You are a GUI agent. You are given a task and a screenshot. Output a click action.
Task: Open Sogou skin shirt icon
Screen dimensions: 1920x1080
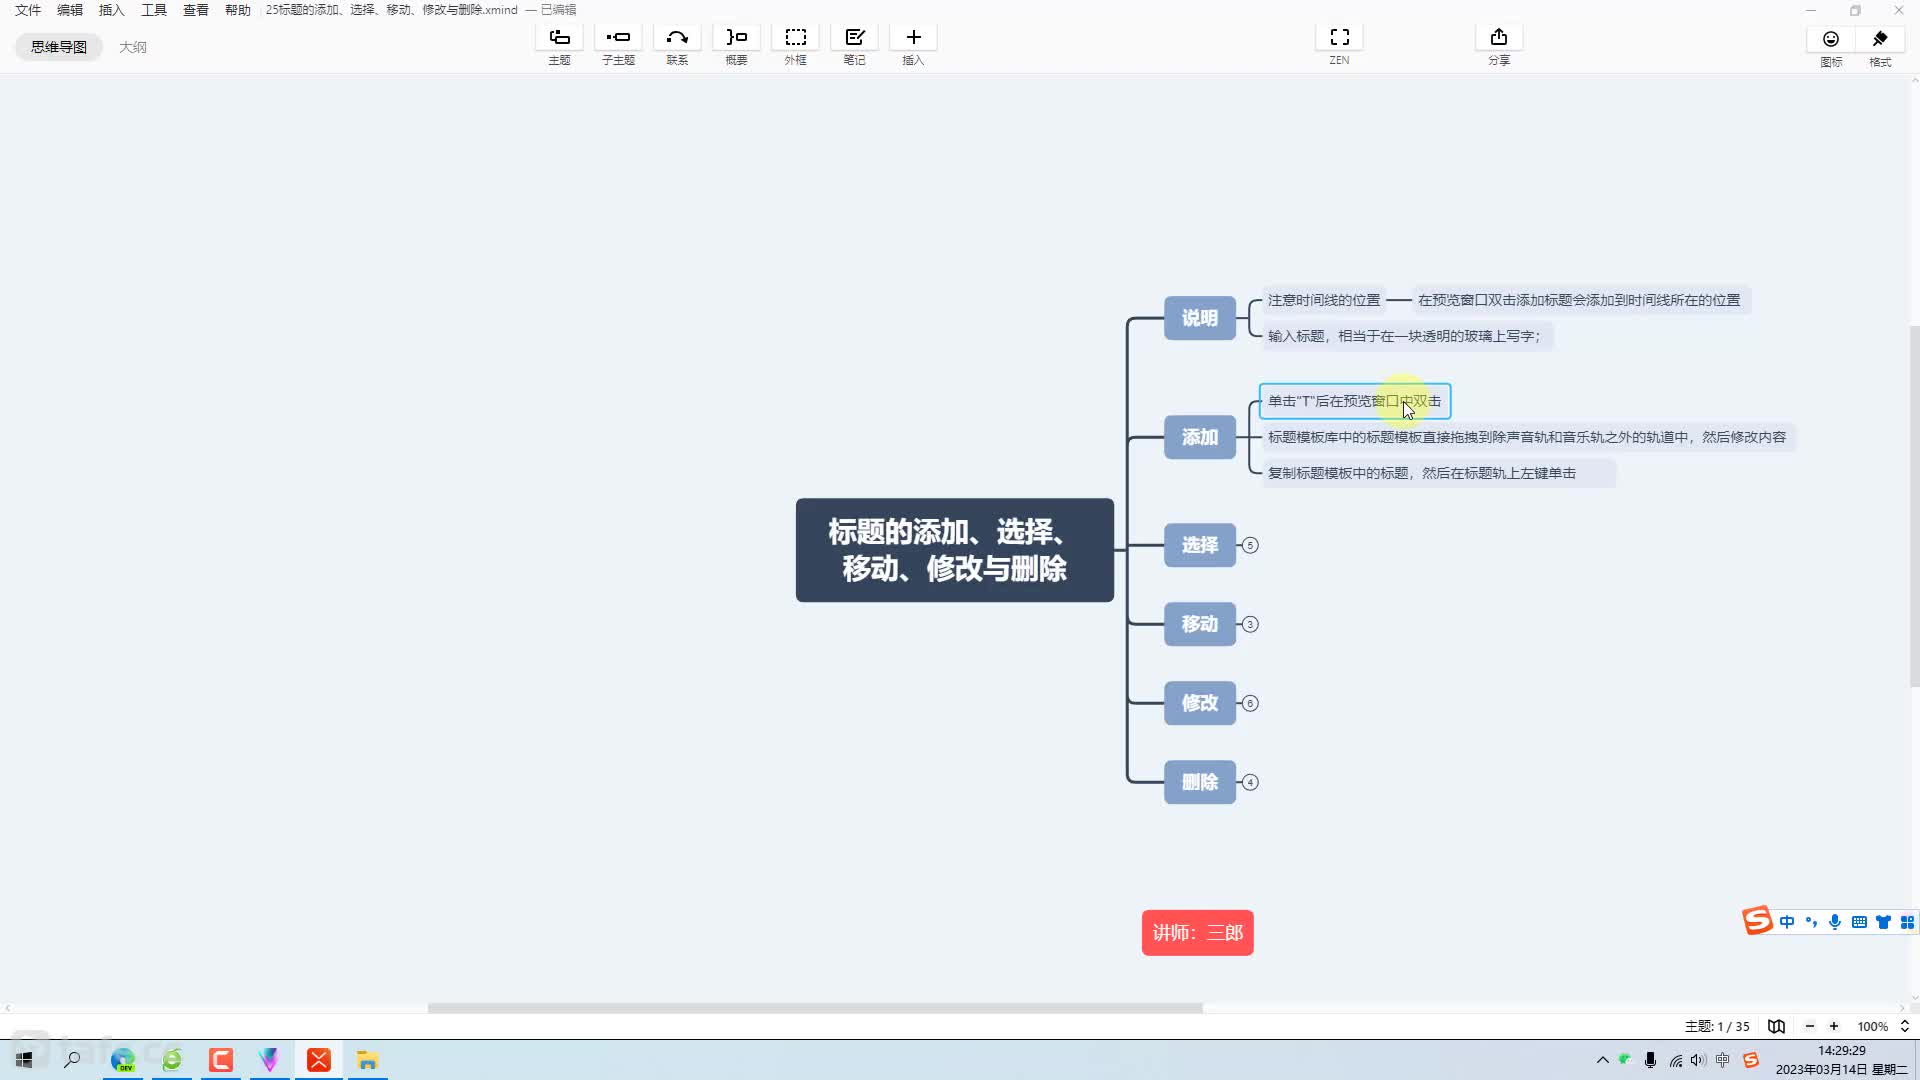click(1883, 922)
